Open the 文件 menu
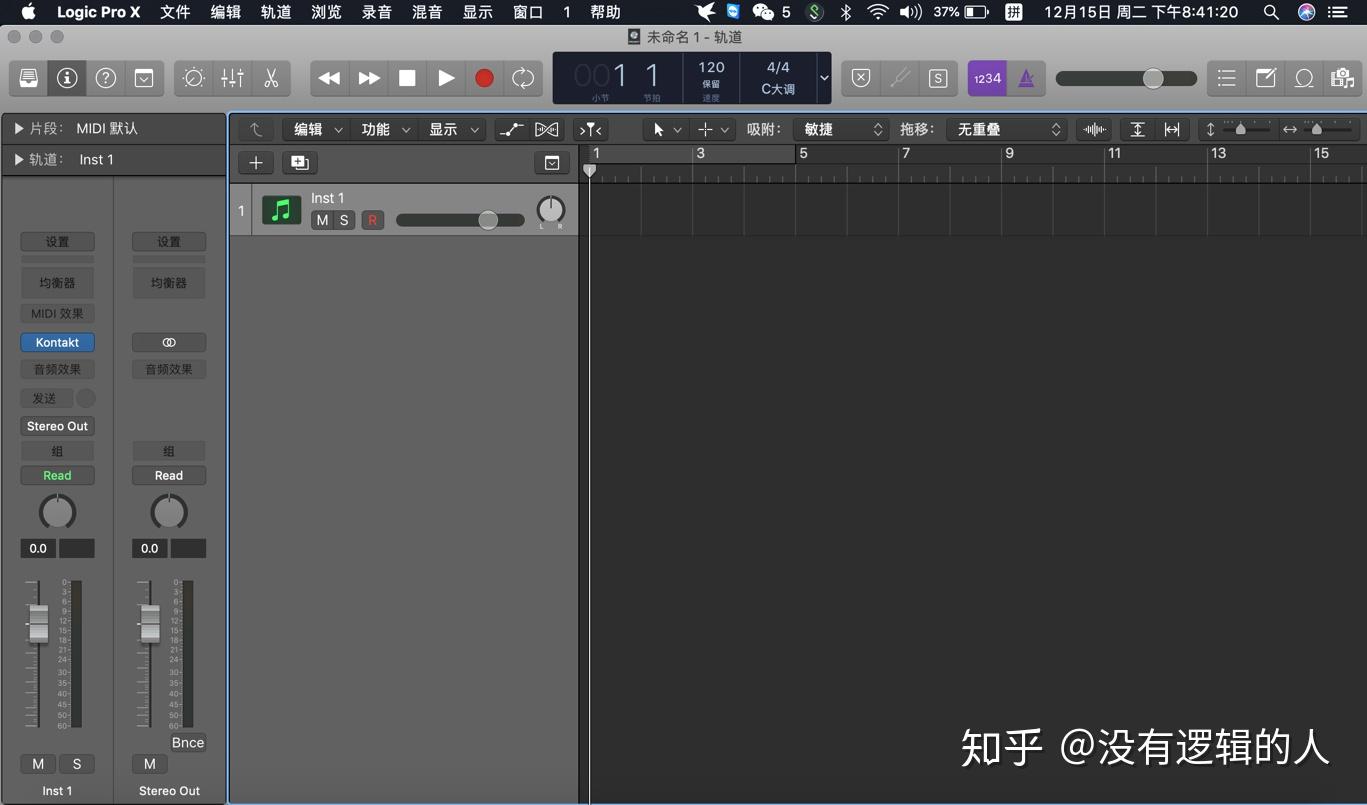The width and height of the screenshot is (1367, 805). tap(175, 12)
